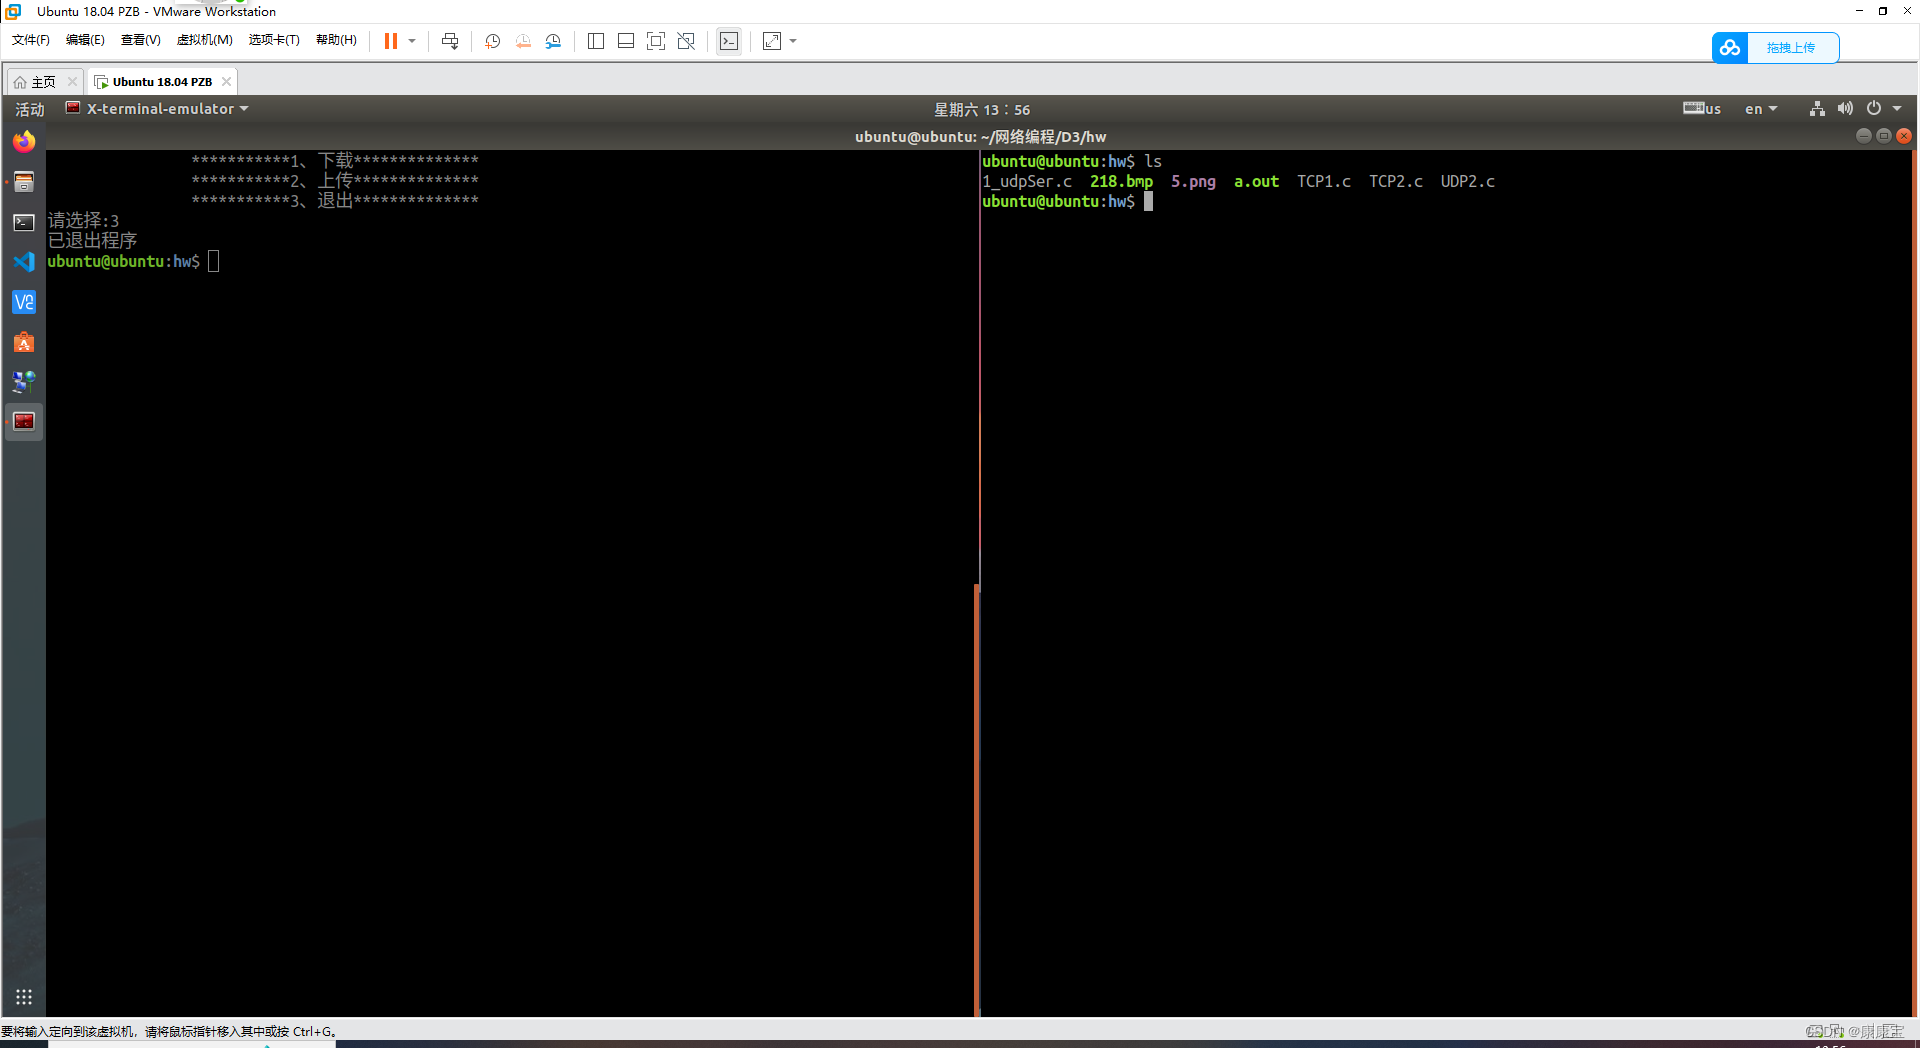Minimize the terminal window
Image resolution: width=1920 pixels, height=1048 pixels.
click(x=1864, y=136)
